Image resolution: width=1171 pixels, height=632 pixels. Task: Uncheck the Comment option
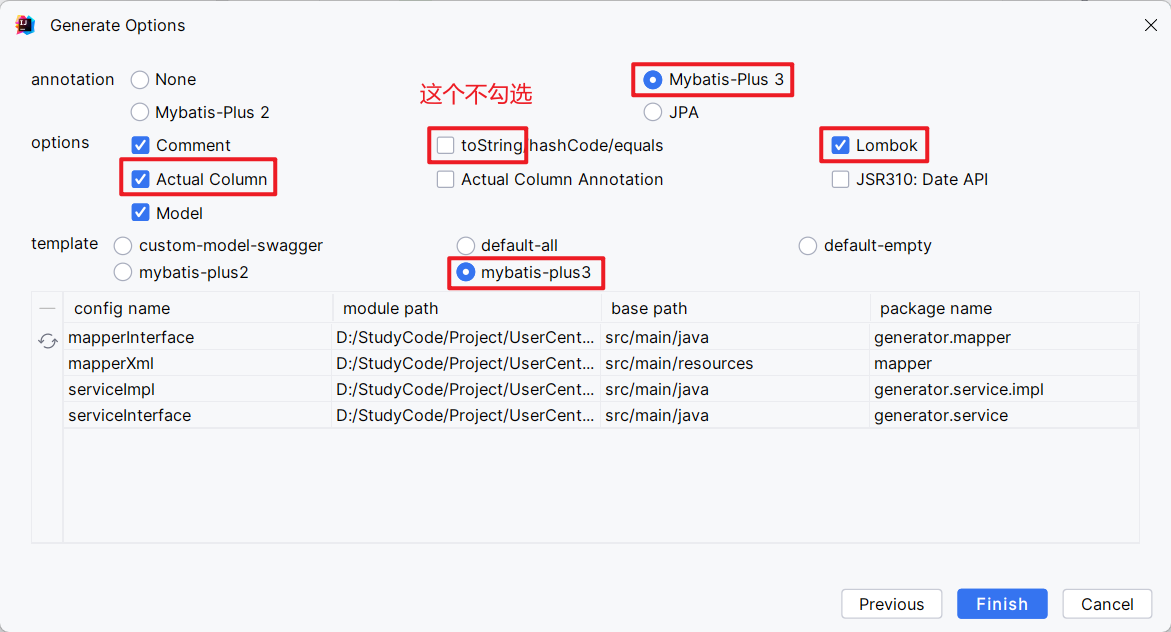tap(141, 145)
